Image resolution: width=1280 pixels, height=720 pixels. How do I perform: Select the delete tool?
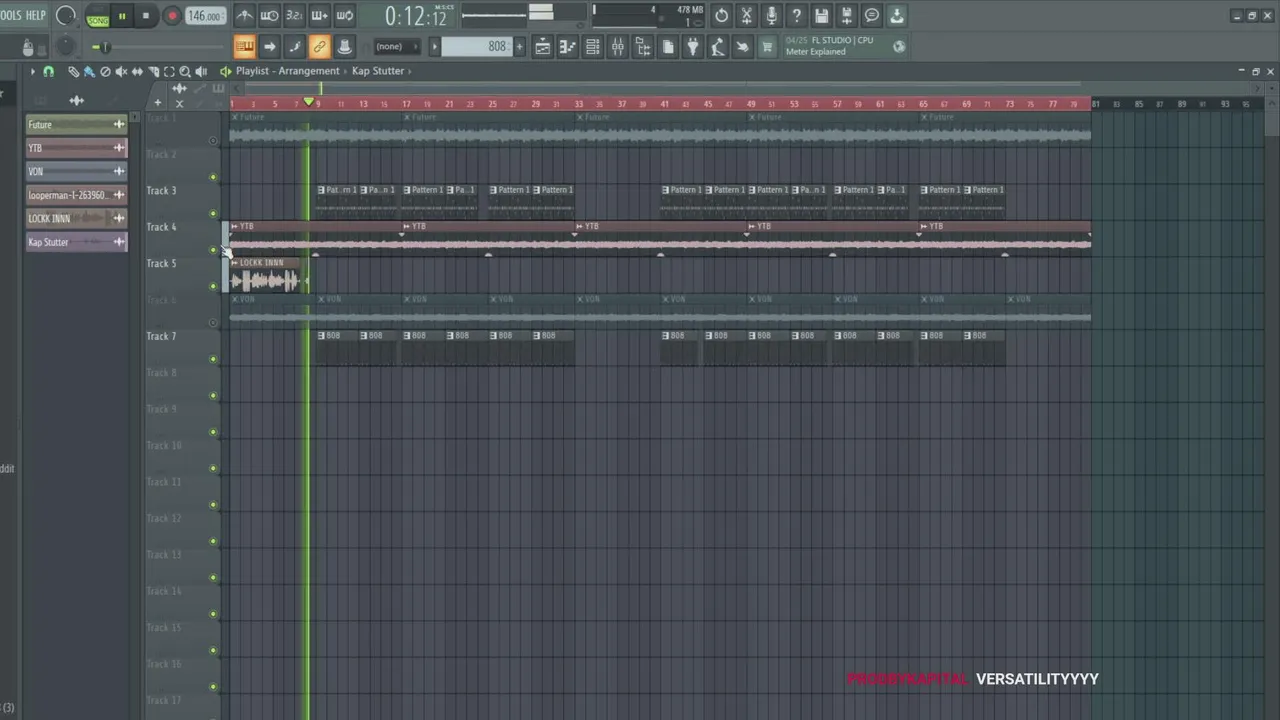coord(105,71)
